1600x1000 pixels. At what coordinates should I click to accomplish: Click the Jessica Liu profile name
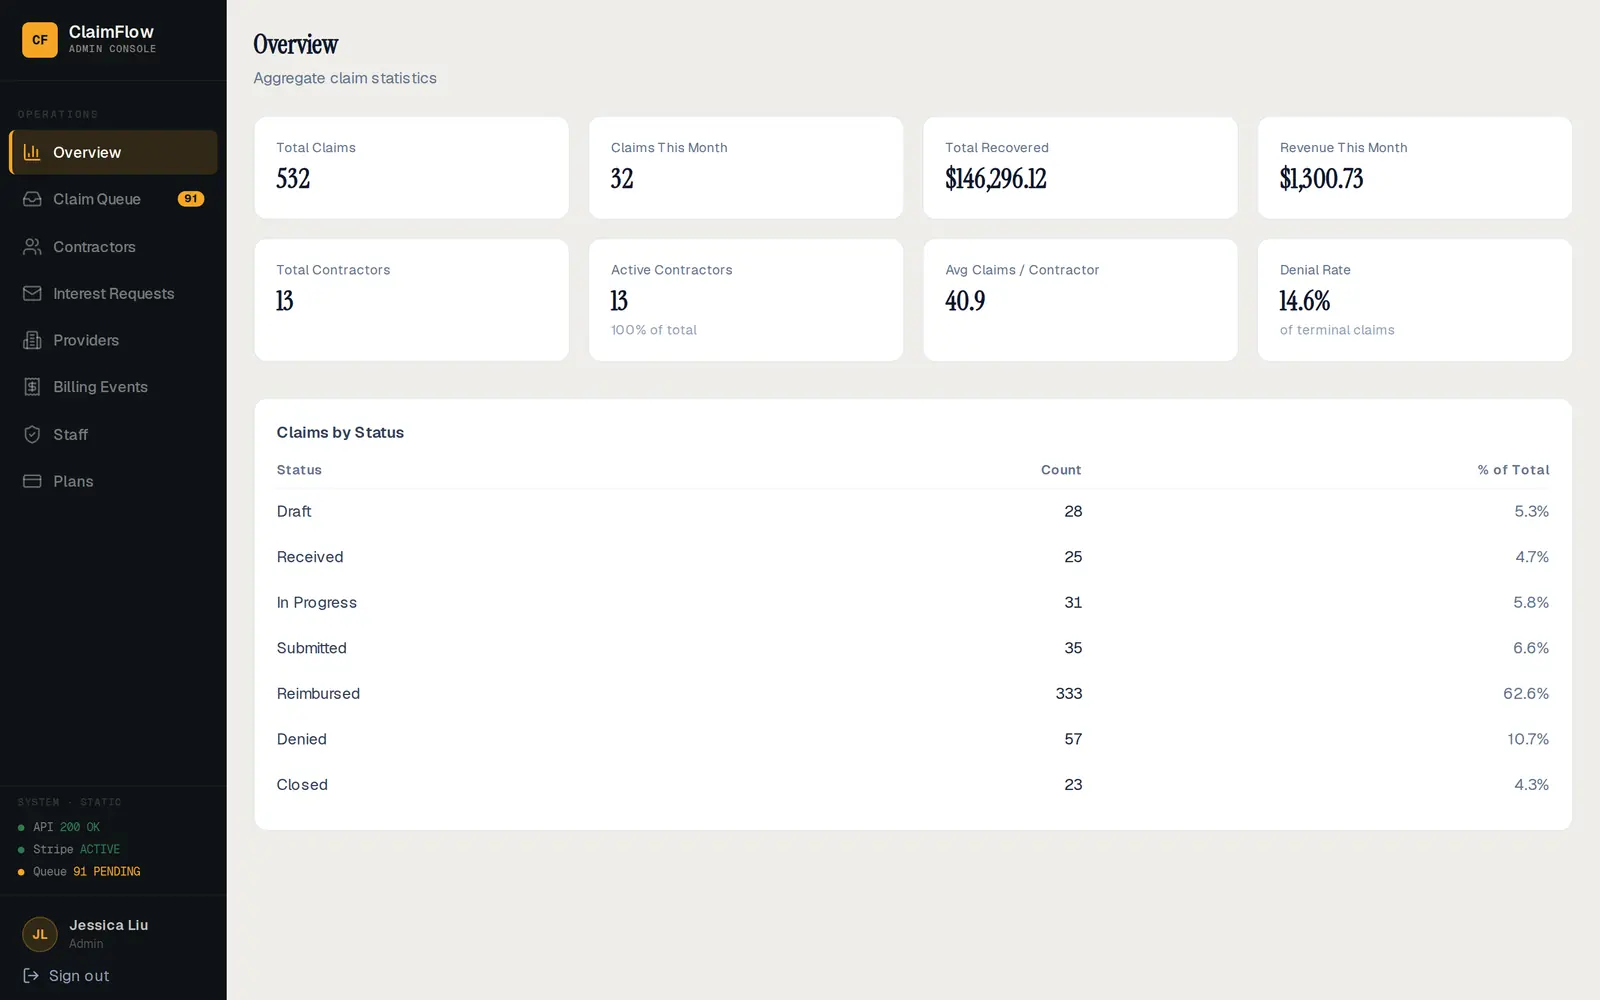click(x=109, y=925)
